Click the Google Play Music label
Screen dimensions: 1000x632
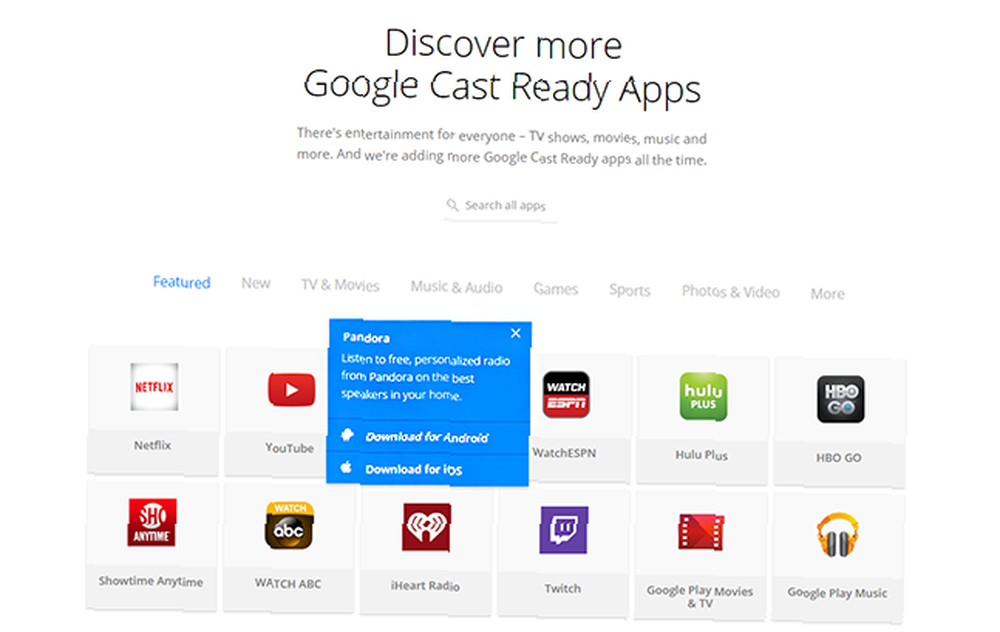pyautogui.click(x=837, y=592)
